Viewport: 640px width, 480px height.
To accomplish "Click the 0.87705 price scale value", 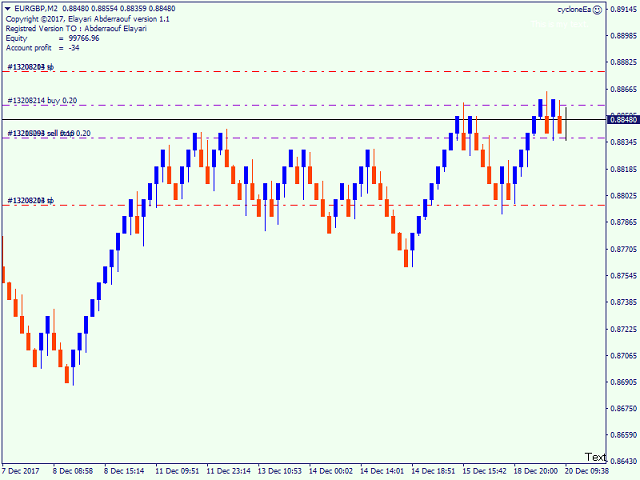I will pyautogui.click(x=624, y=249).
